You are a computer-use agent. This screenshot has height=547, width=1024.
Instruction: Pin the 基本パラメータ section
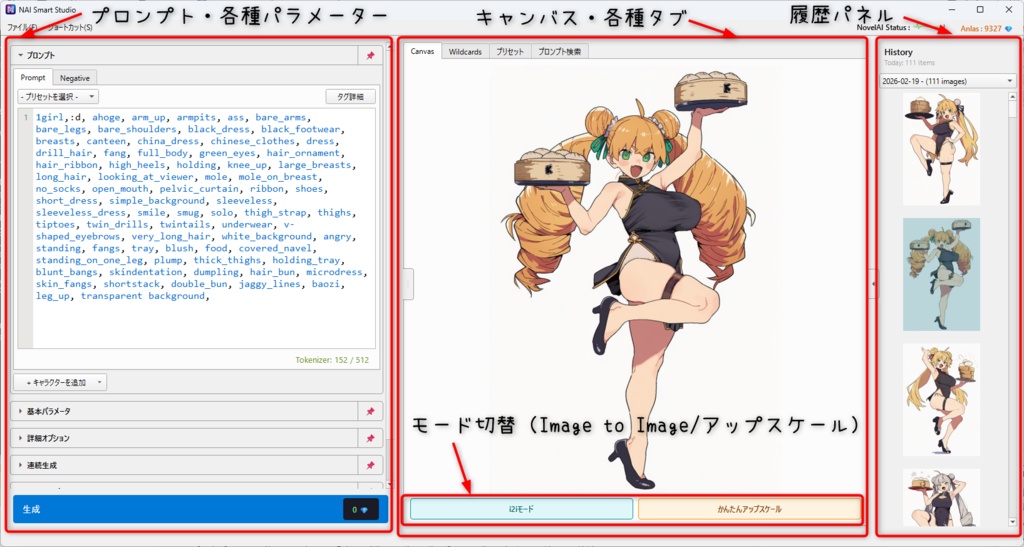tap(370, 411)
